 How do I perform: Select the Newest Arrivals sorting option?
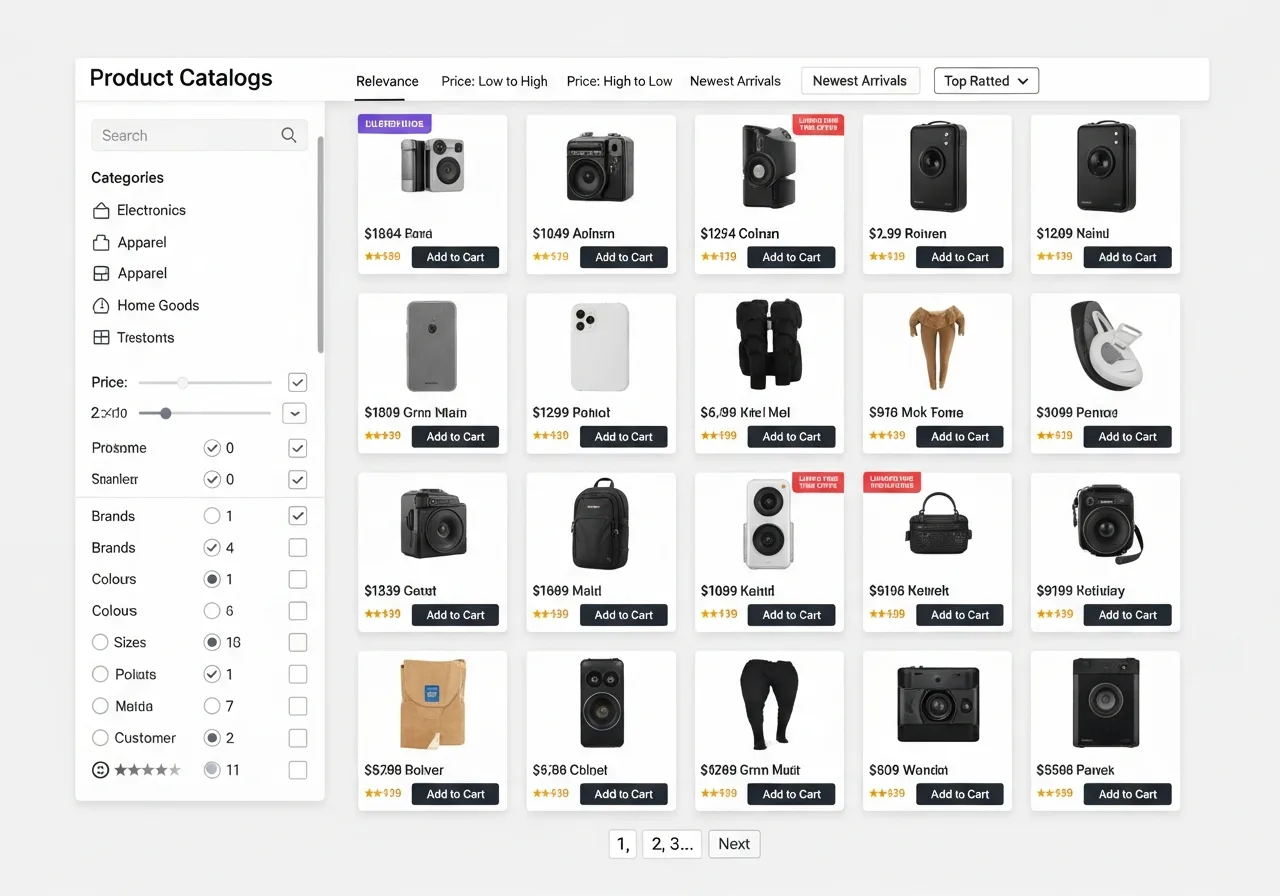click(x=735, y=81)
